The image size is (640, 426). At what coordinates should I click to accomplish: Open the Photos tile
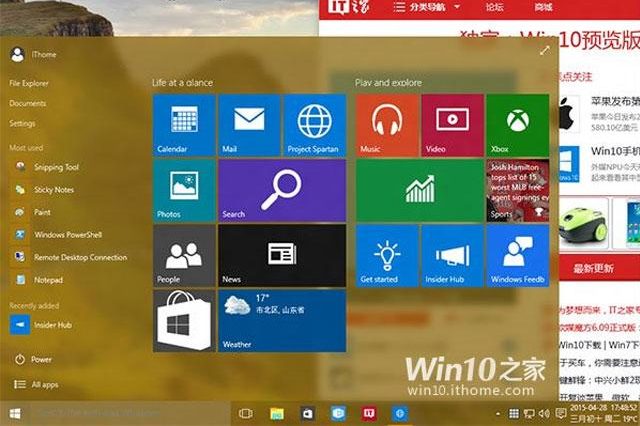coord(184,191)
